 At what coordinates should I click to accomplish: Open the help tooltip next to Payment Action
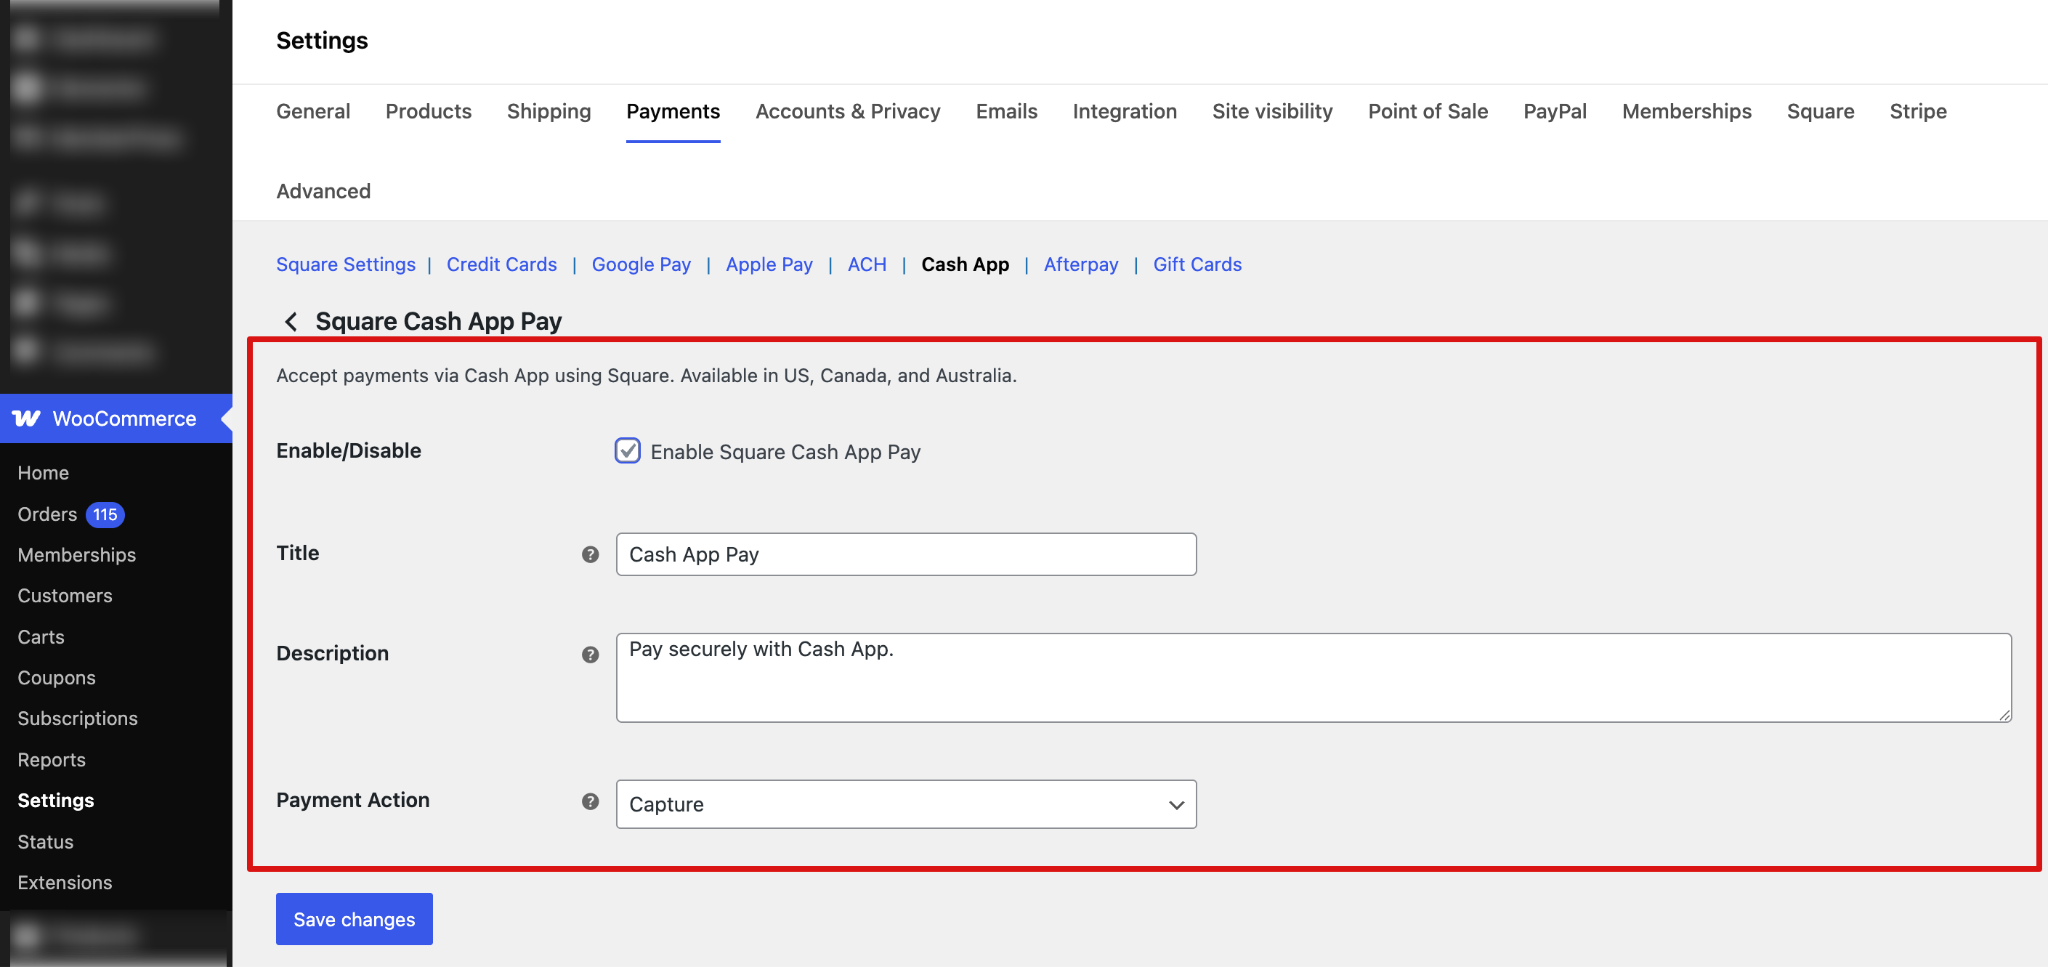590,801
